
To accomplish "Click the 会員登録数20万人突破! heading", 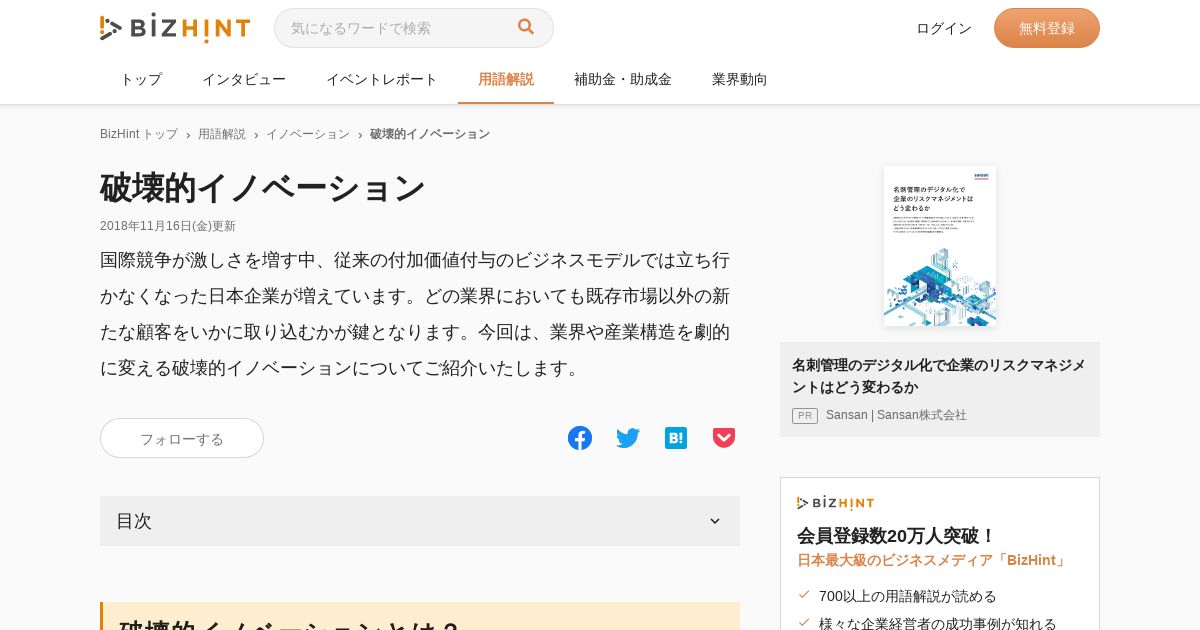I will click(897, 536).
